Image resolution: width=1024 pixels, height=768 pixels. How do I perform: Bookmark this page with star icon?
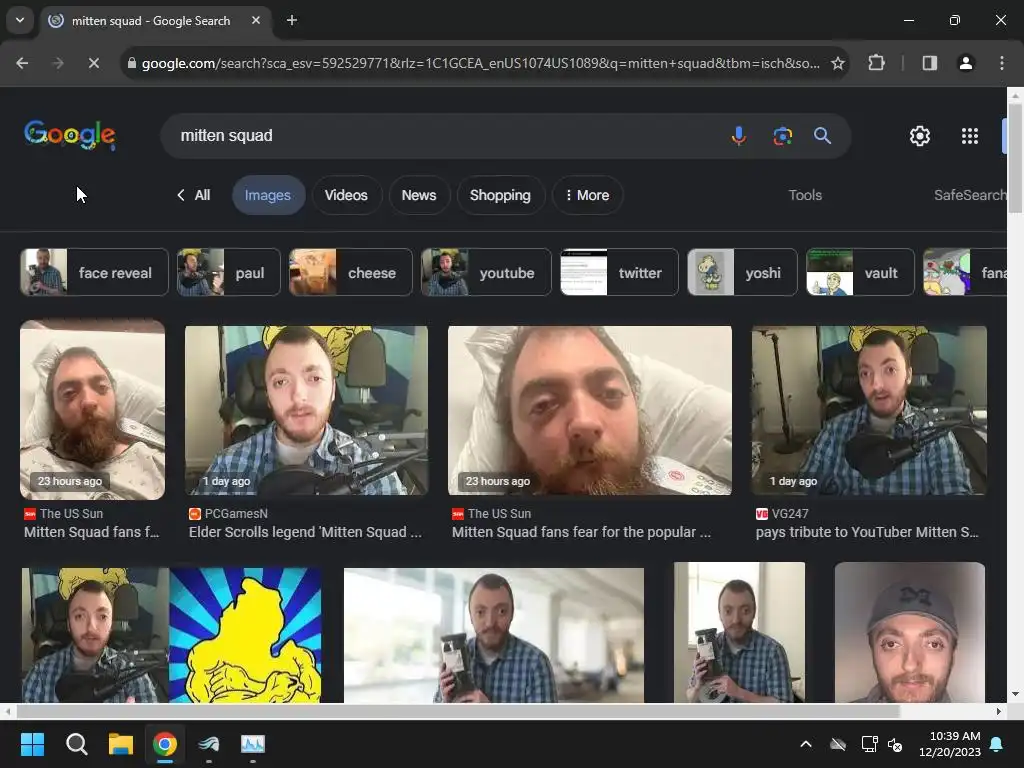[838, 63]
